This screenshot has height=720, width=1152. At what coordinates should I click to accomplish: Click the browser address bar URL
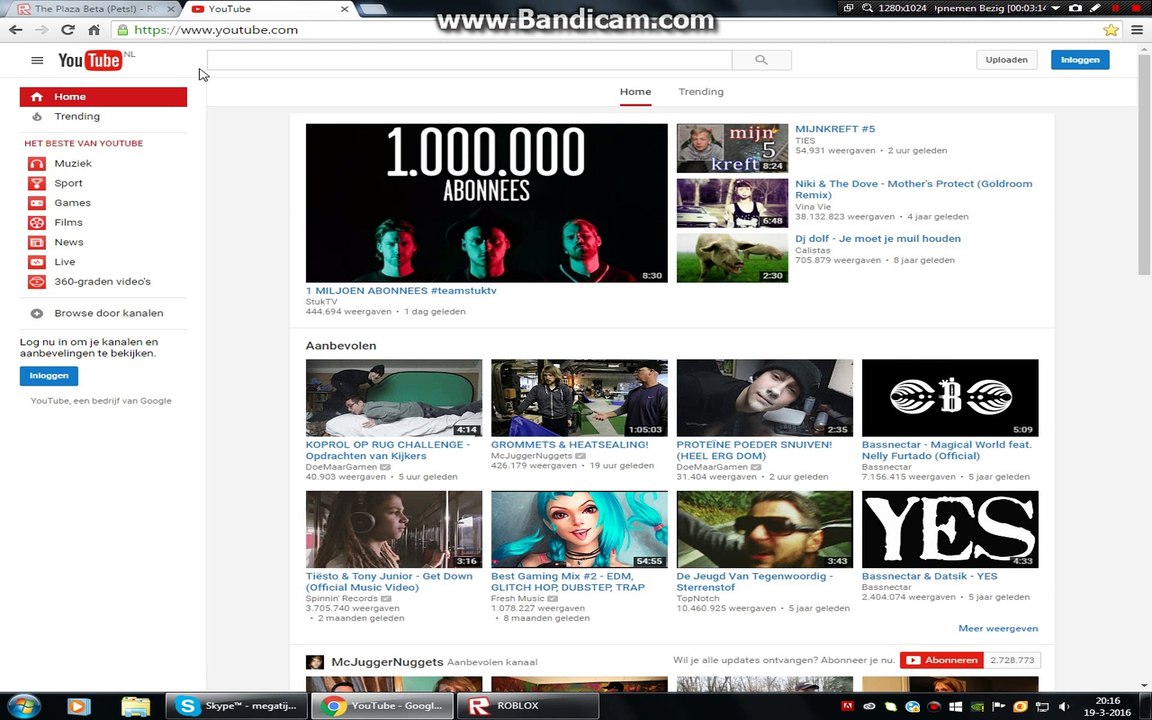(x=216, y=30)
